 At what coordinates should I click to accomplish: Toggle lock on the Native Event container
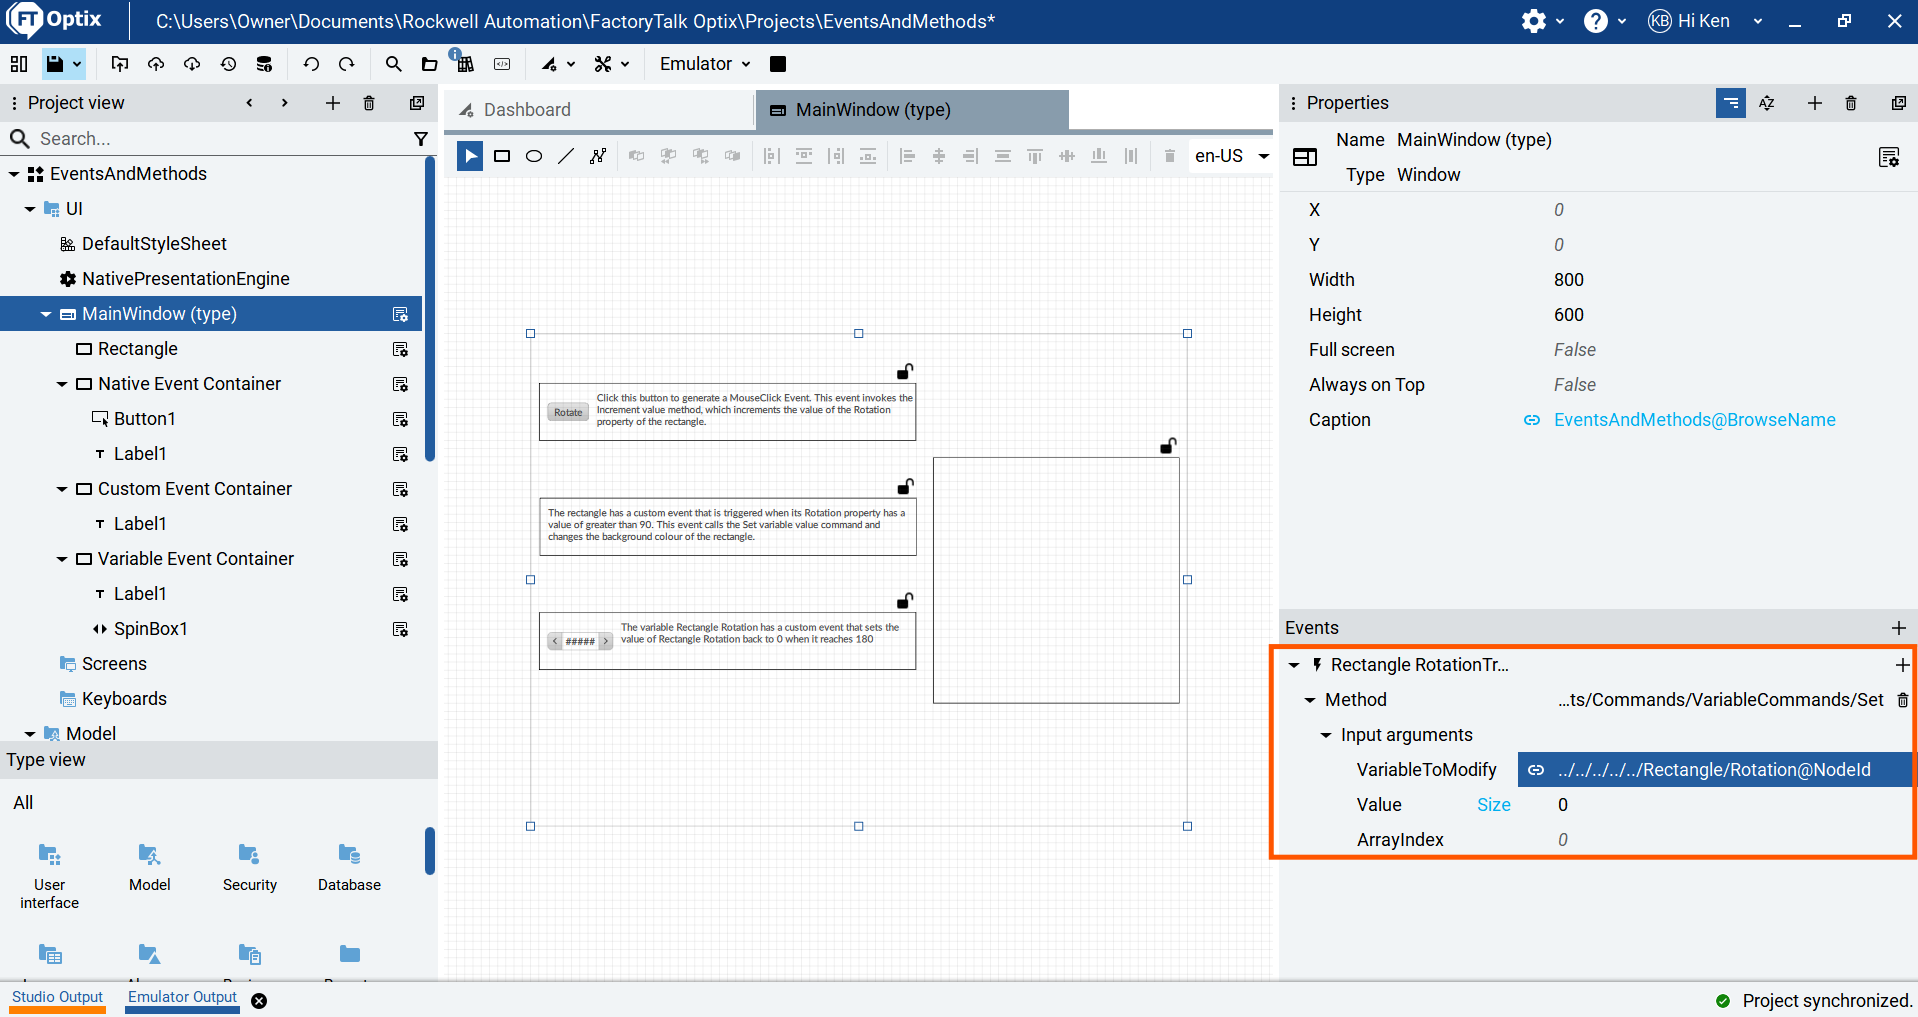(905, 371)
